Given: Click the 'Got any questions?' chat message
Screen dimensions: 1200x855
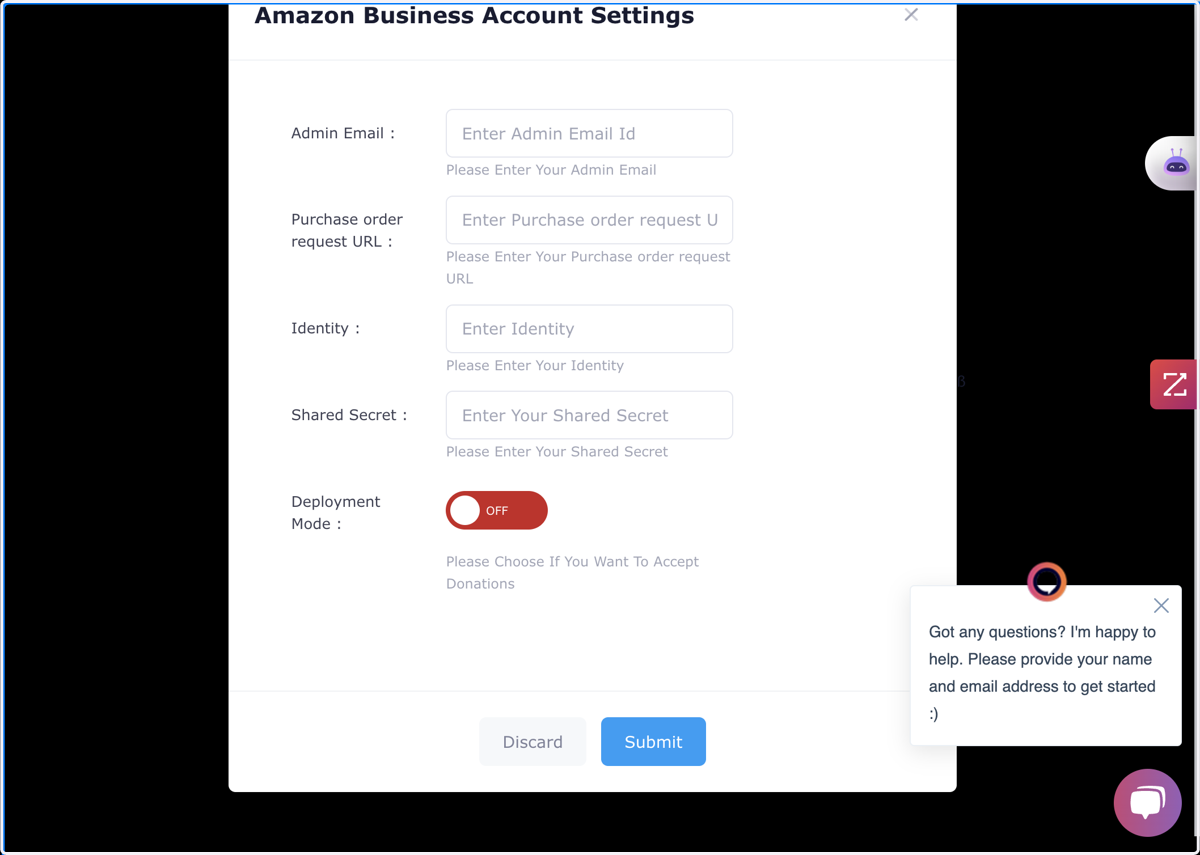Looking at the screenshot, I should (x=1042, y=673).
